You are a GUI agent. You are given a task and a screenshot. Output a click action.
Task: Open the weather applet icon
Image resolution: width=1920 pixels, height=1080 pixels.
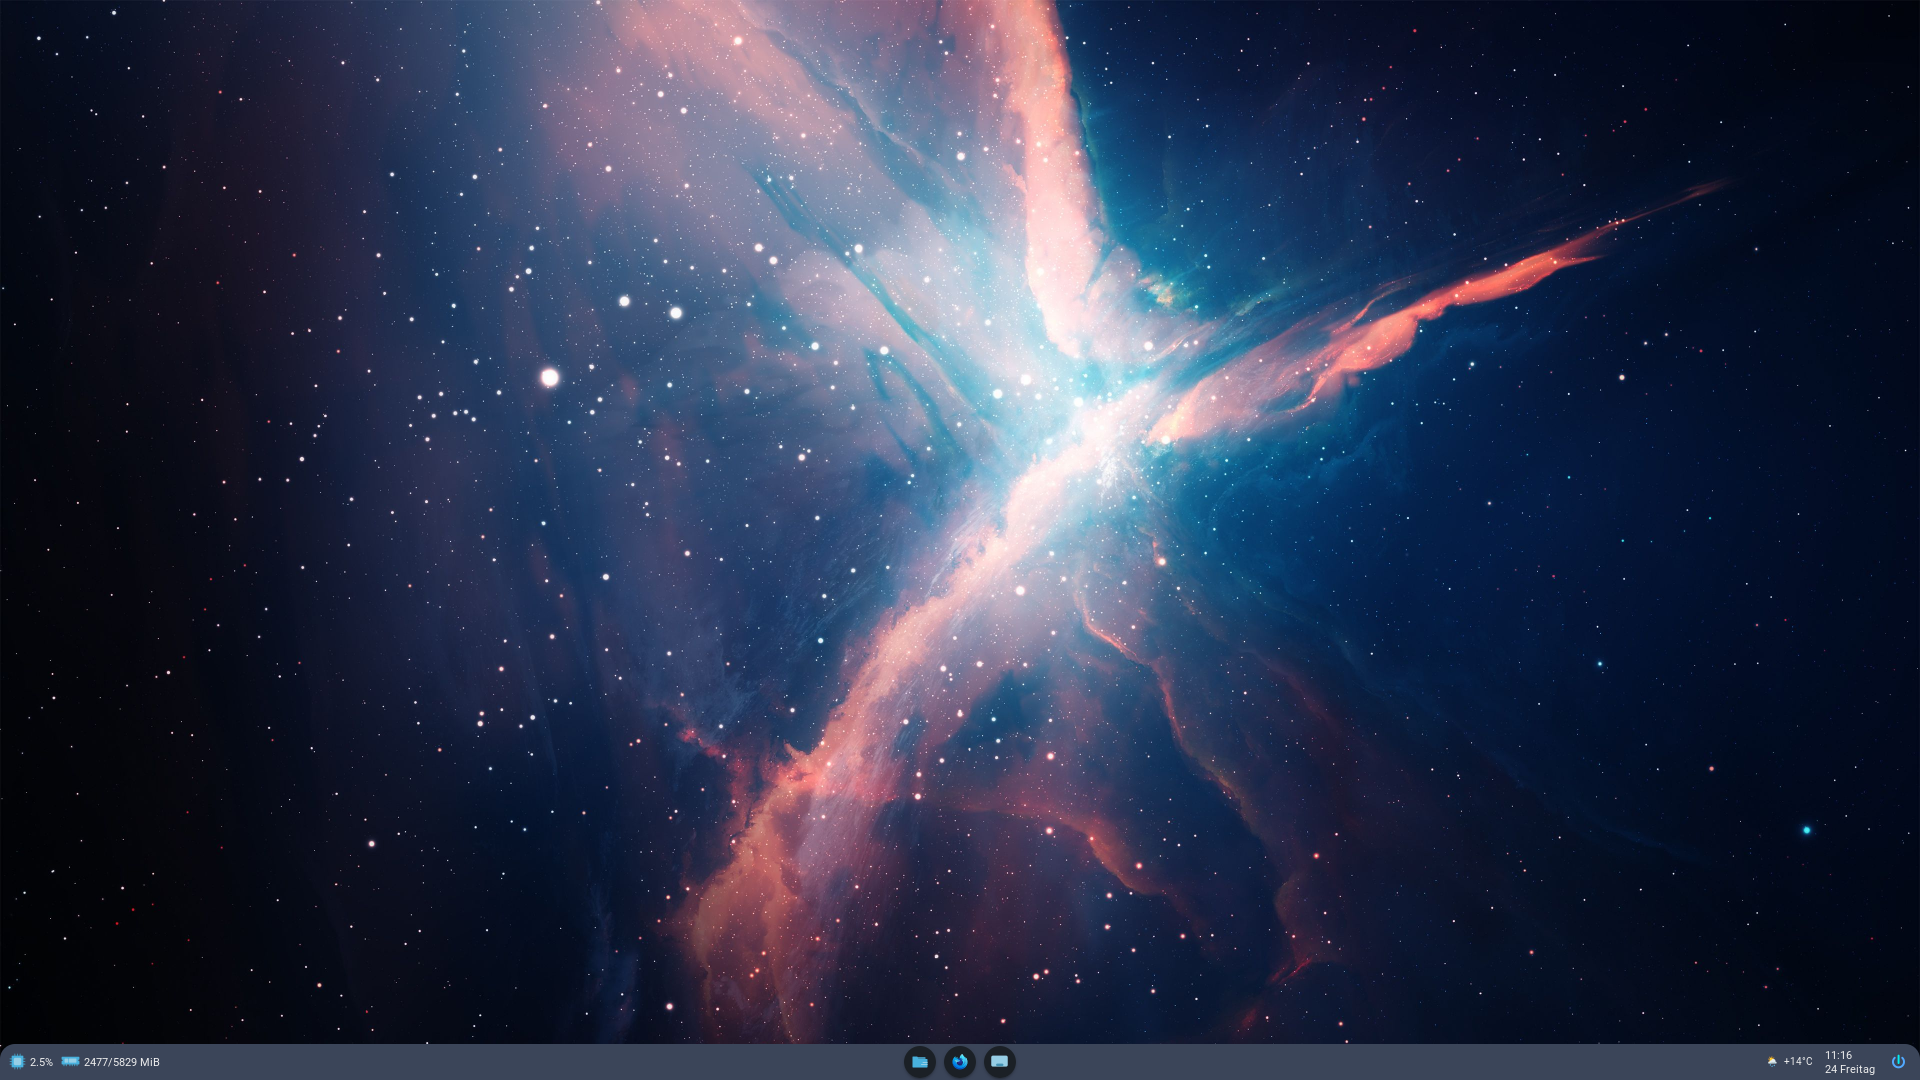tap(1772, 1062)
